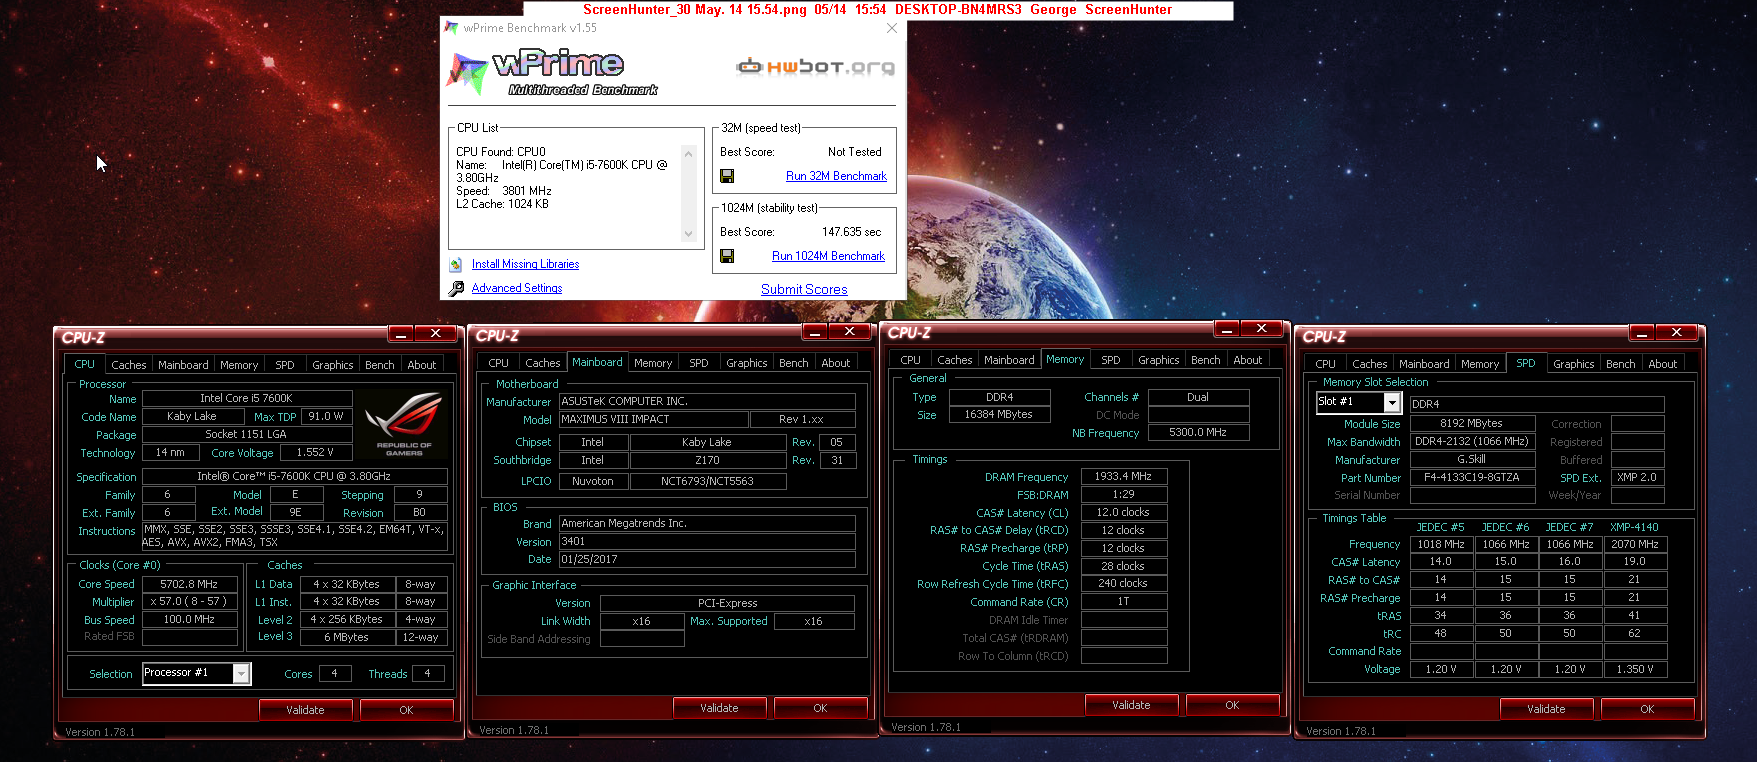Viewport: 1757px width, 762px height.
Task: Open About tab in first CPU-Z window
Action: (x=422, y=365)
